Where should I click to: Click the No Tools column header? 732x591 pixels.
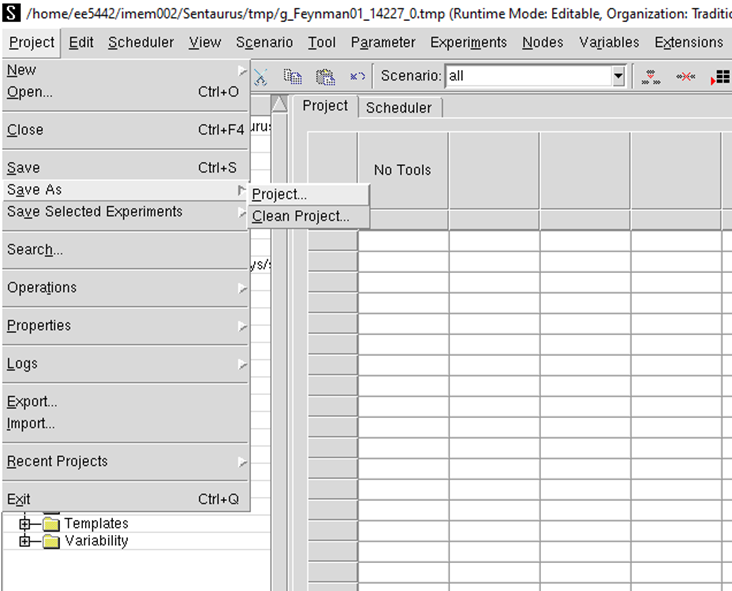[402, 170]
